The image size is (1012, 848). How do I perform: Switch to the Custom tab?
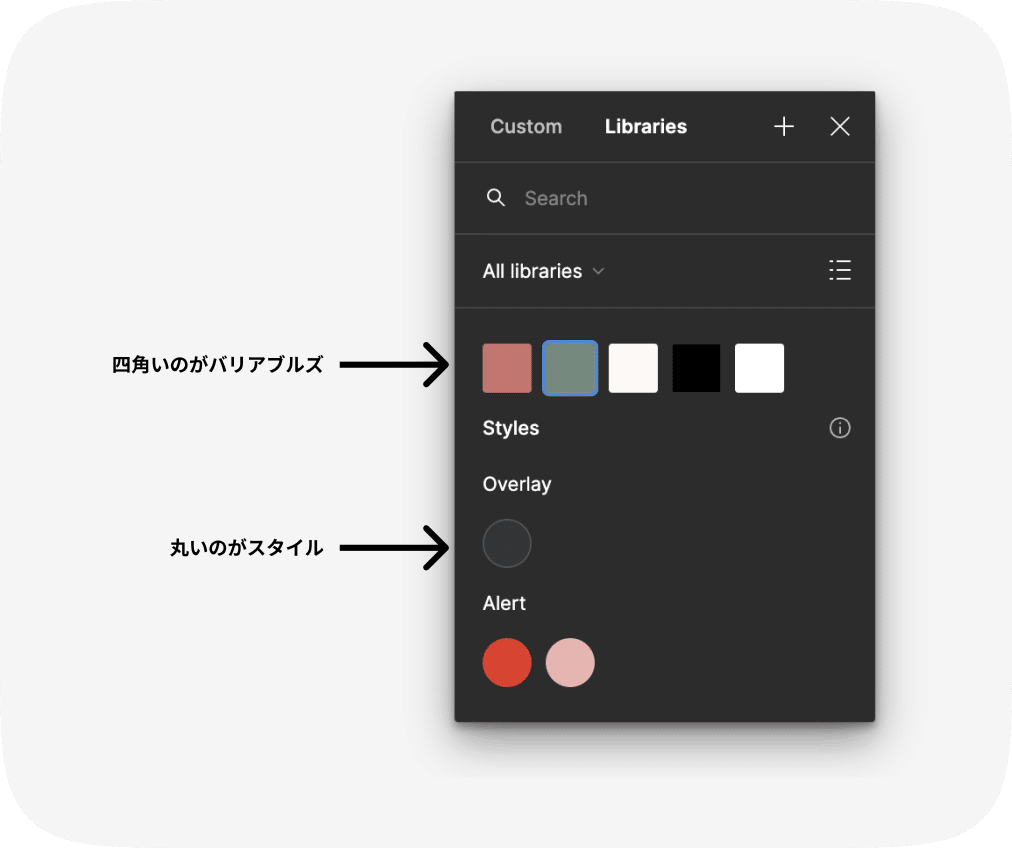tap(526, 126)
